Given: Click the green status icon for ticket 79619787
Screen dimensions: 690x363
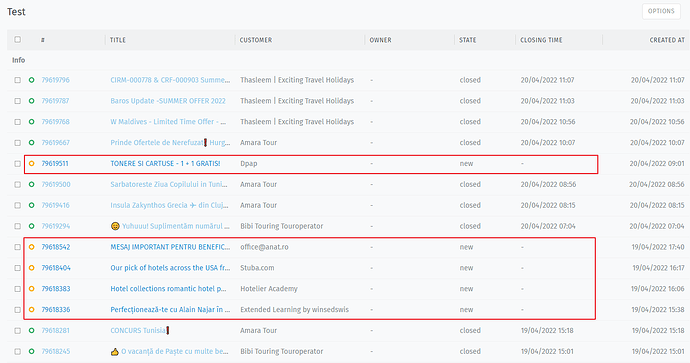Looking at the screenshot, I should click(32, 101).
